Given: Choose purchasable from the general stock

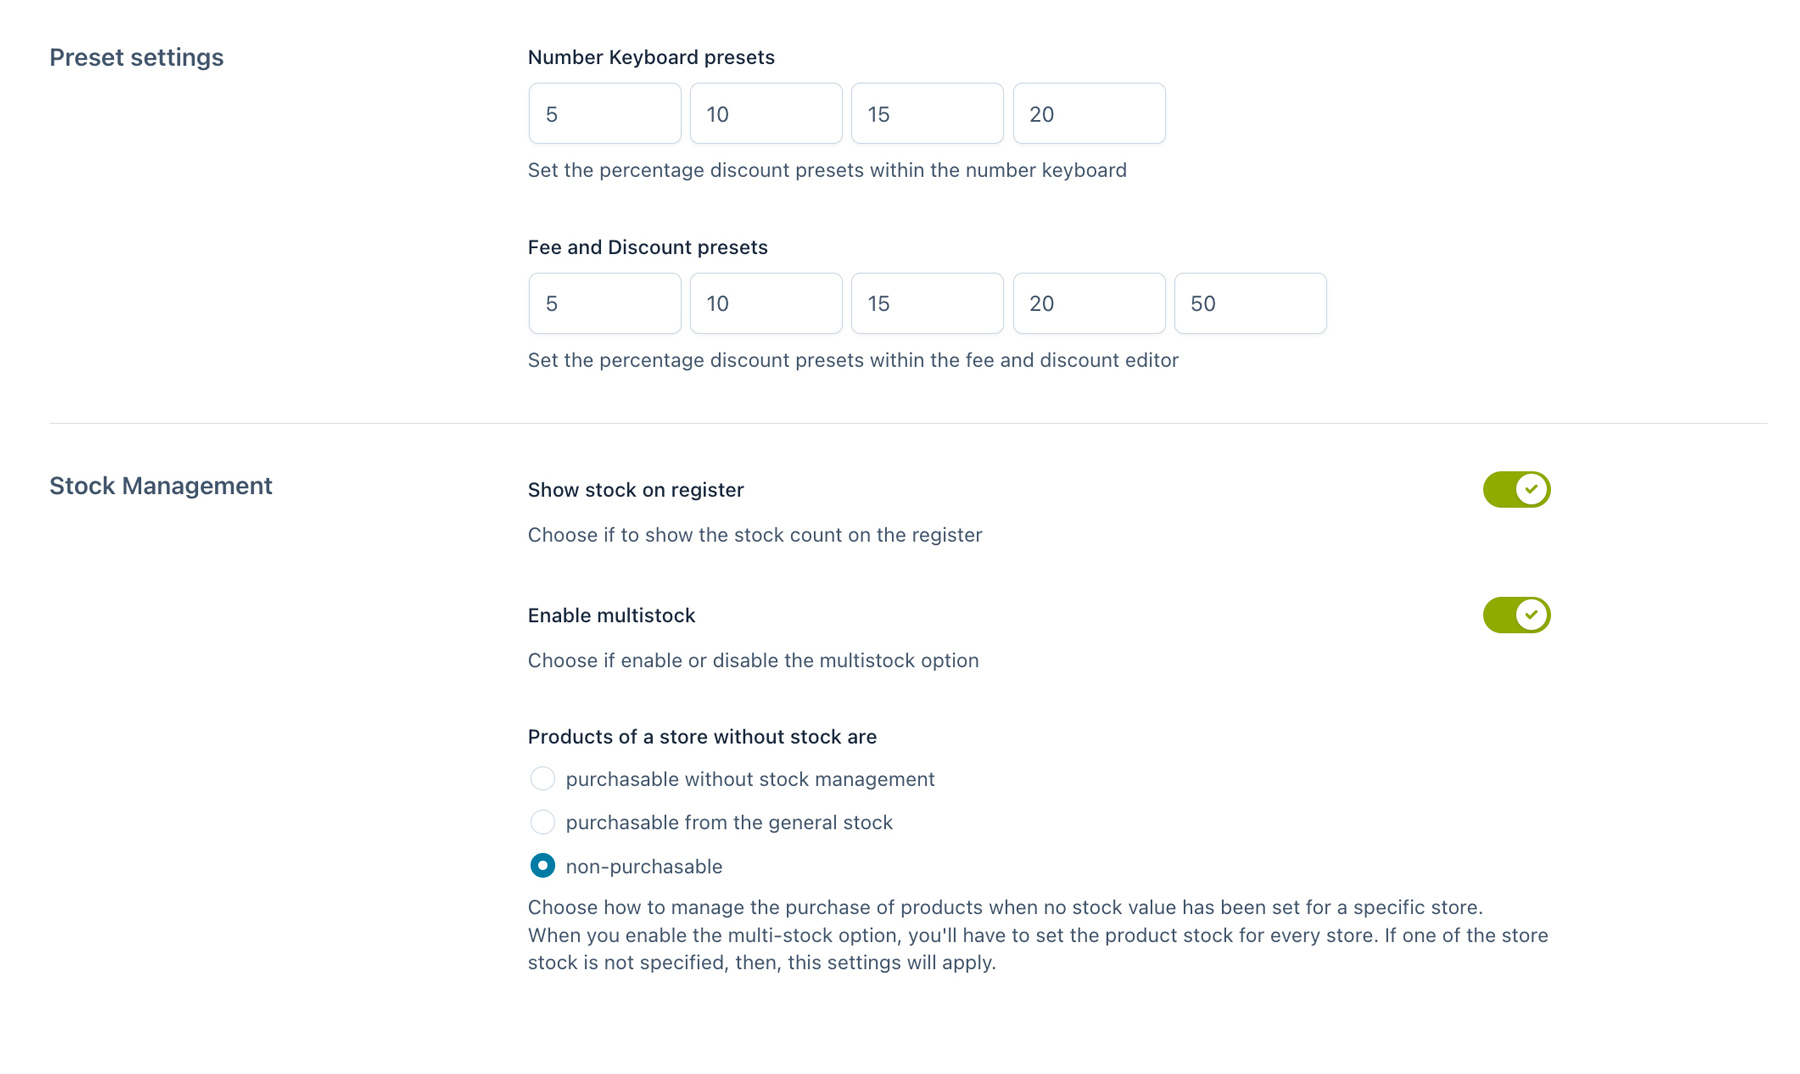Looking at the screenshot, I should 542,822.
